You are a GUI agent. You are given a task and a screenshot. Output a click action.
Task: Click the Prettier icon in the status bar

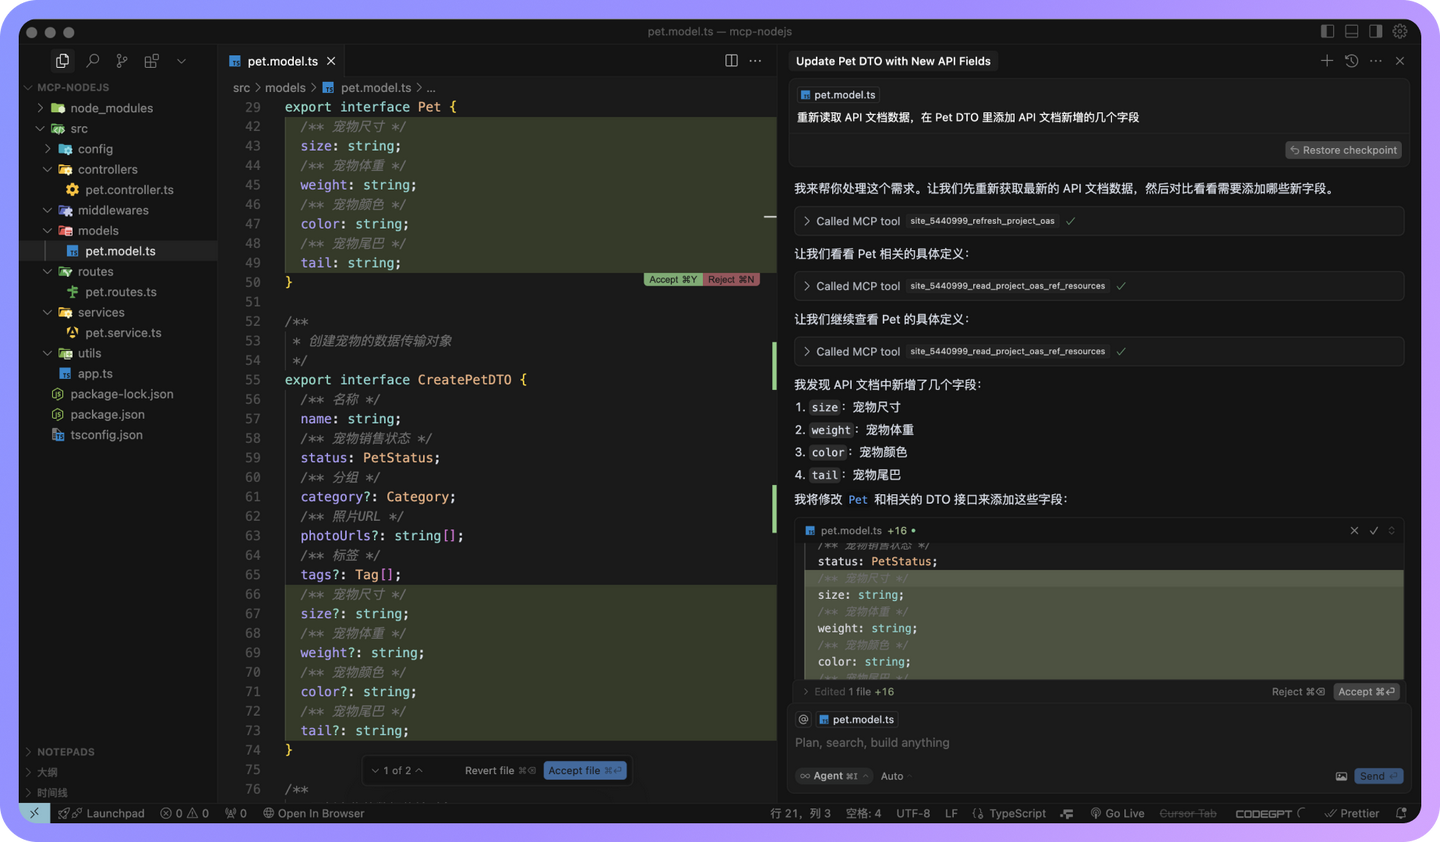[1352, 813]
